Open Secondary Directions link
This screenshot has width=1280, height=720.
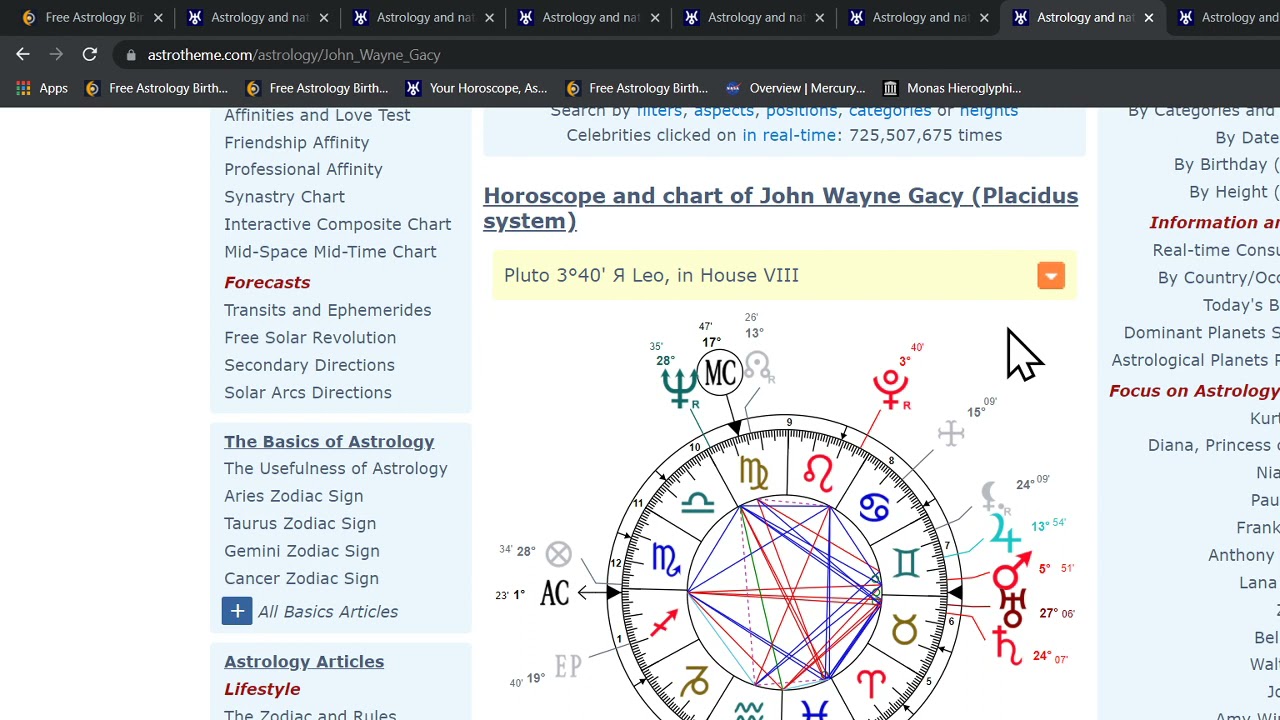pos(309,365)
